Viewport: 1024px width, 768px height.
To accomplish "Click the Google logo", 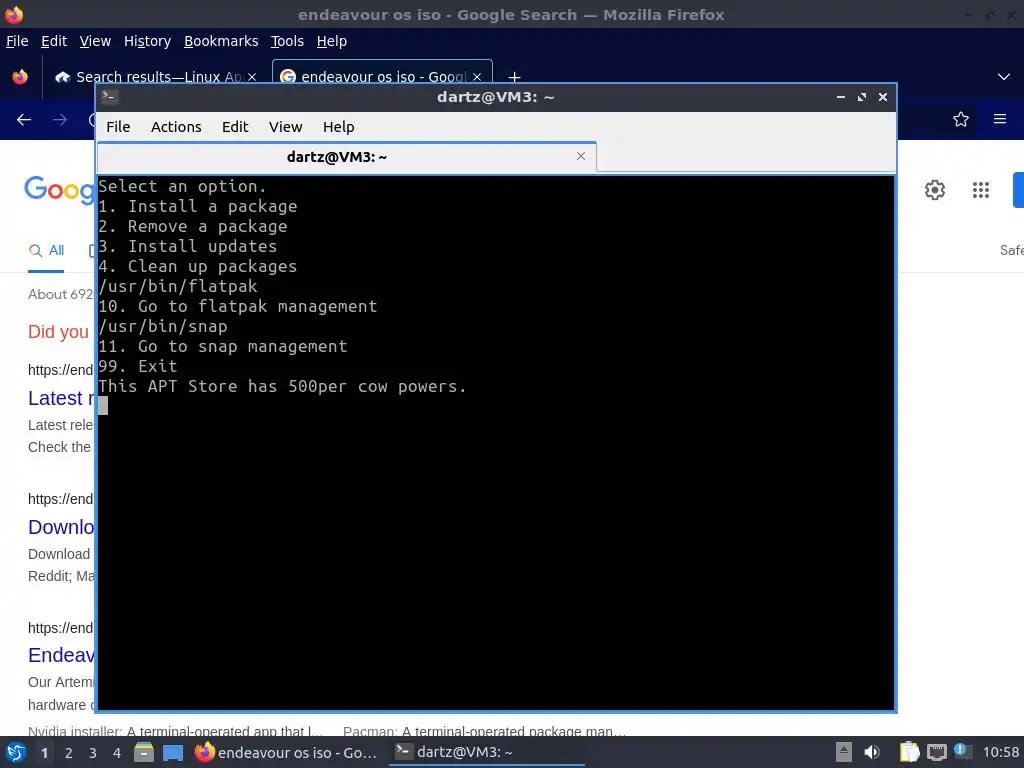I will (59, 190).
